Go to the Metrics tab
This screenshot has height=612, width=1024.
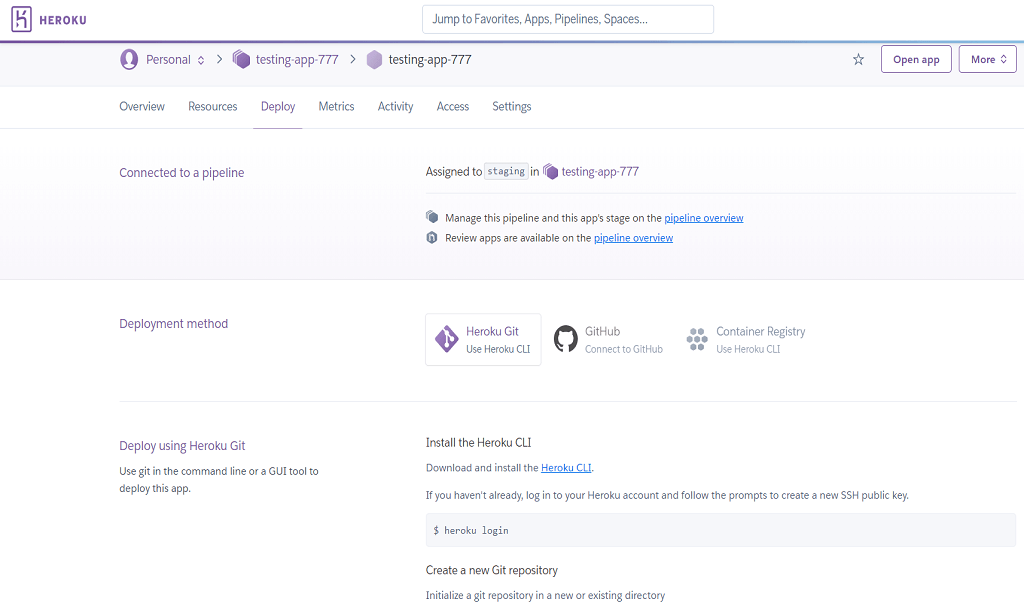coord(336,106)
